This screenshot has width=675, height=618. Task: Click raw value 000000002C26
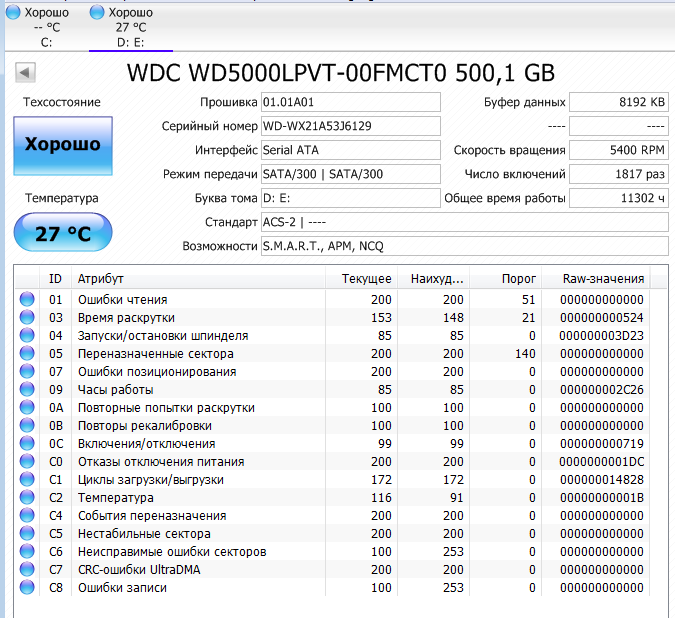(601, 389)
